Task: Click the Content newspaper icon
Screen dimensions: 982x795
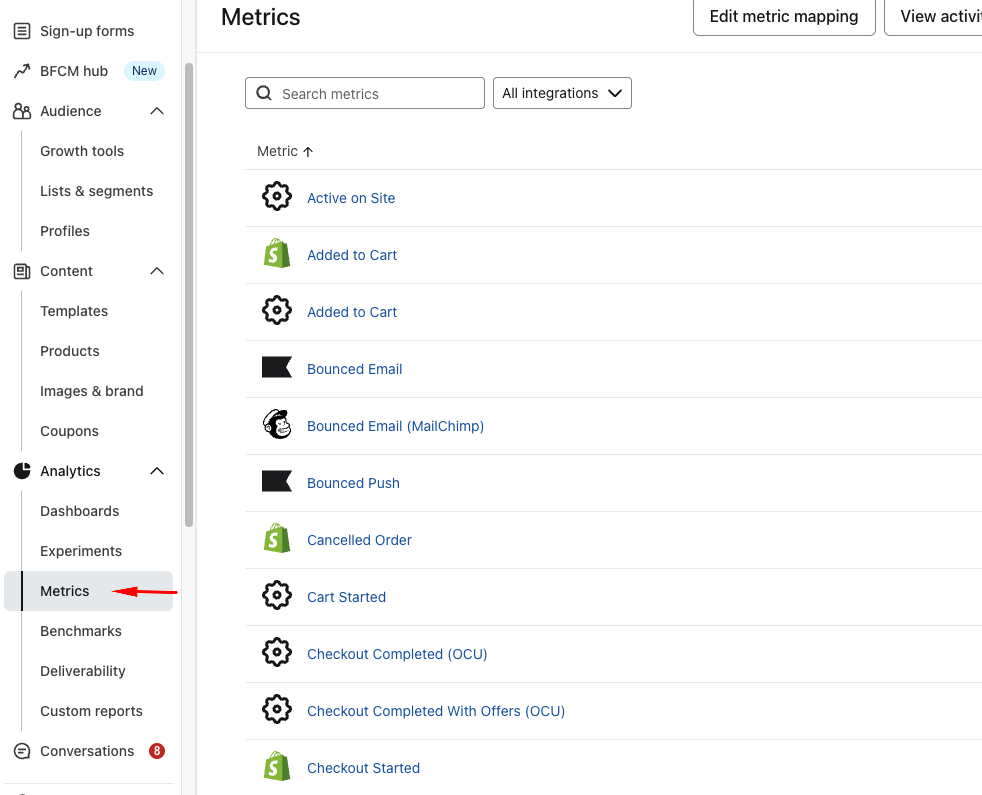Action: click(22, 271)
